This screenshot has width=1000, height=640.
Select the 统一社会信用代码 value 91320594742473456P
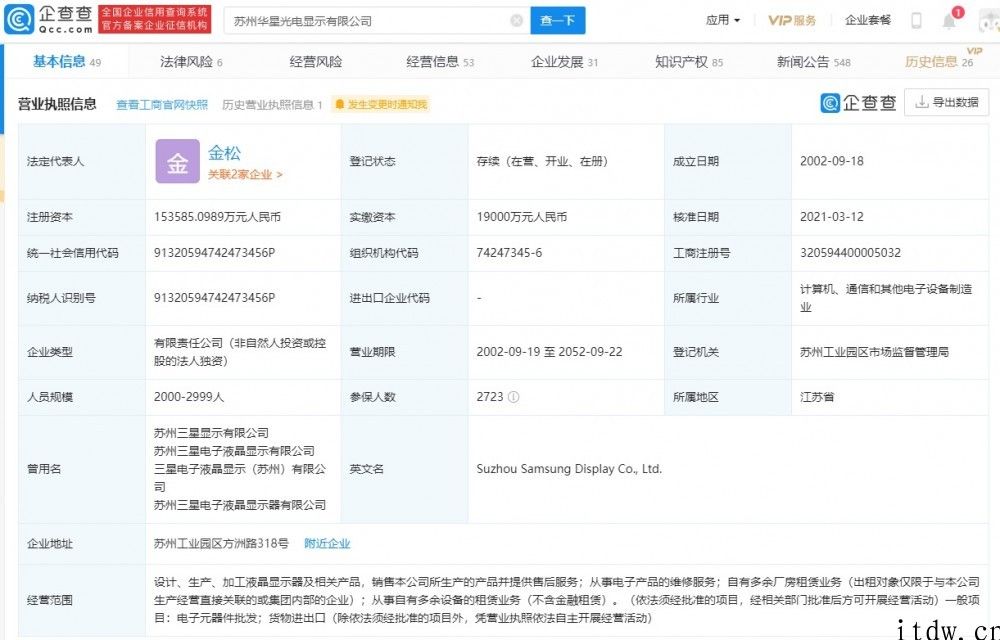[214, 253]
